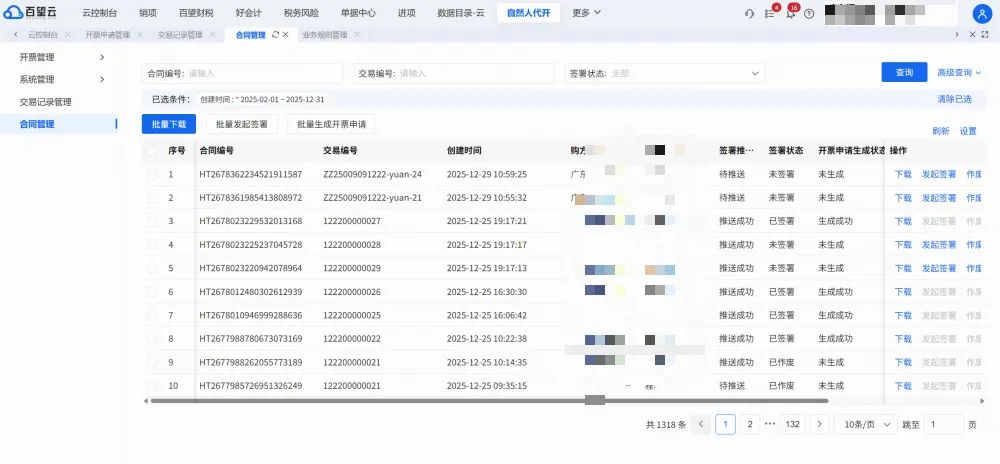
Task: Open the 税务风险 top menu
Action: click(x=301, y=13)
